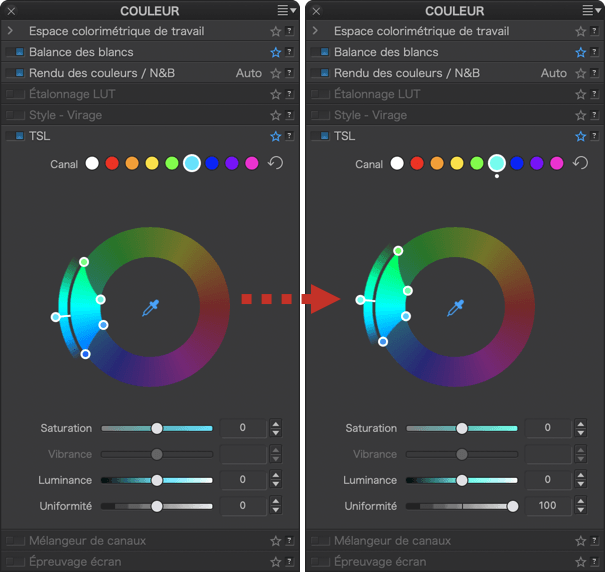This screenshot has height=572, width=605.
Task: Click the eyedropper tool in left color wheel
Action: click(x=151, y=308)
